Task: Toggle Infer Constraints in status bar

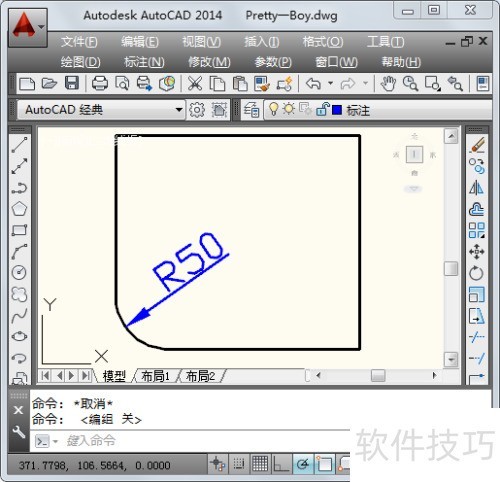Action: [x=218, y=464]
